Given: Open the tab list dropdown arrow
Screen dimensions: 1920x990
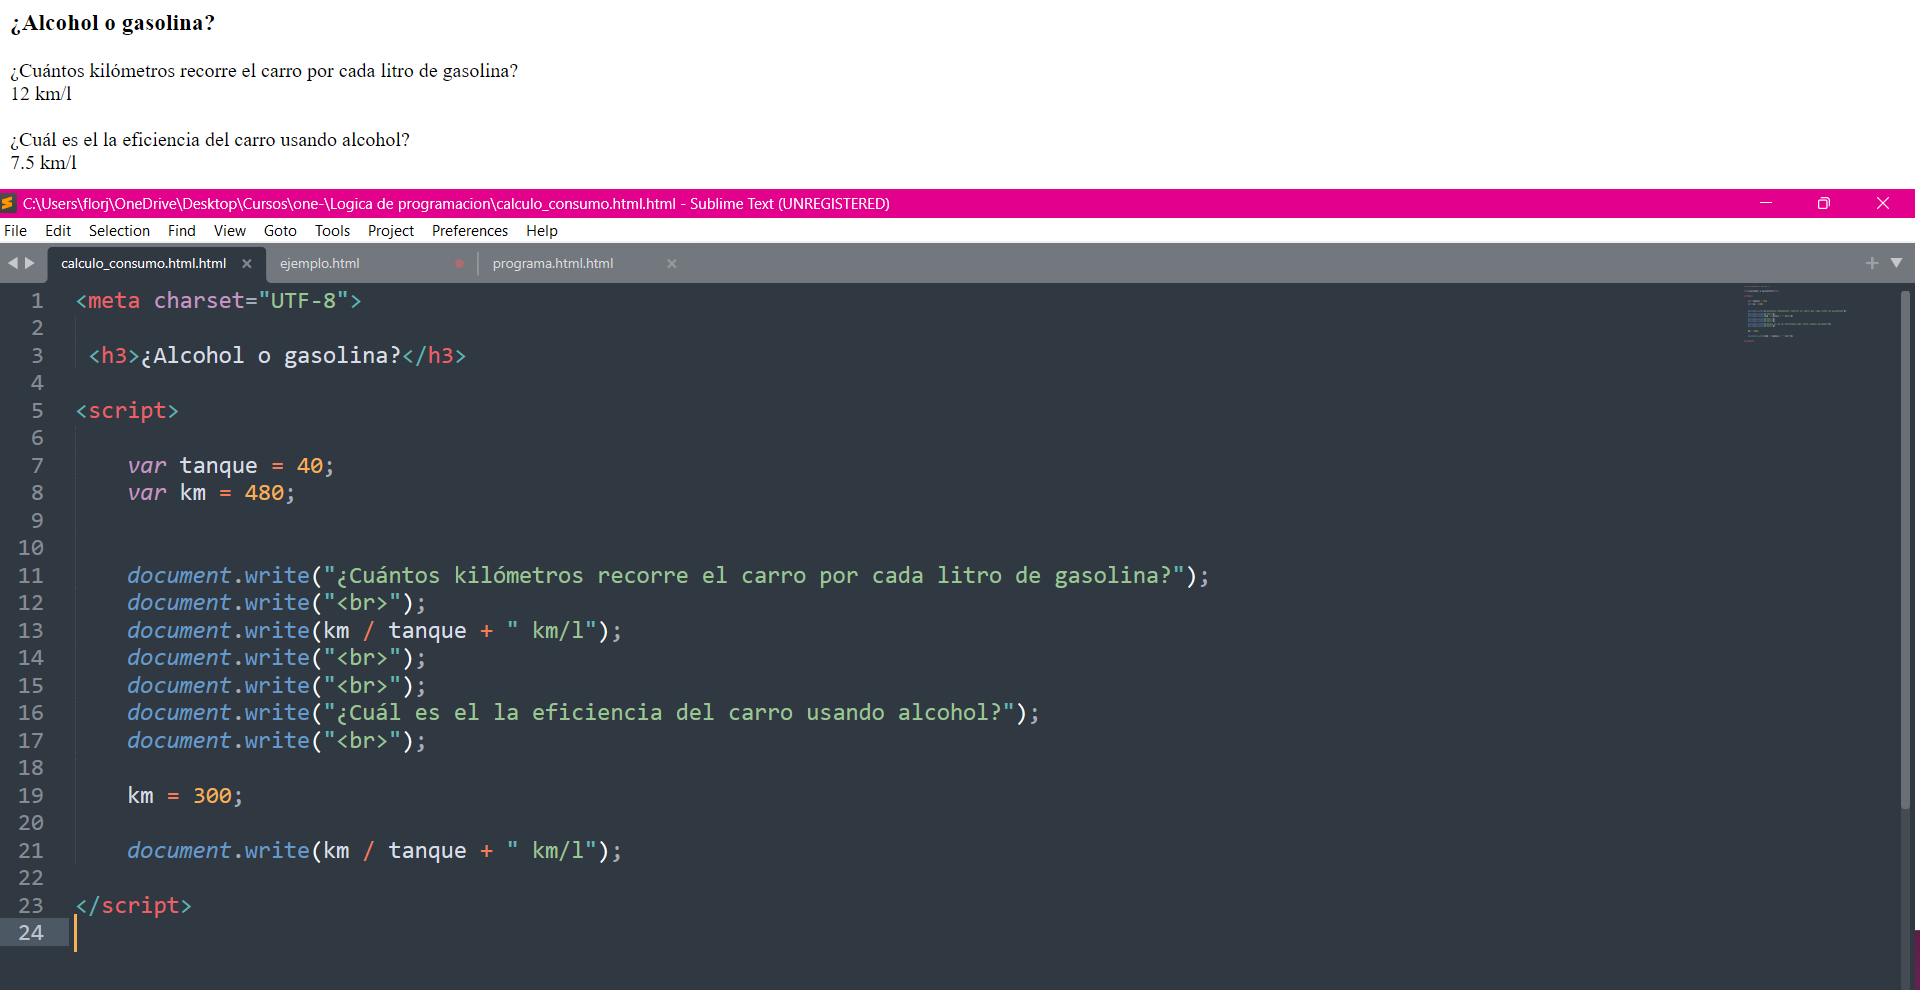Looking at the screenshot, I should (1897, 263).
